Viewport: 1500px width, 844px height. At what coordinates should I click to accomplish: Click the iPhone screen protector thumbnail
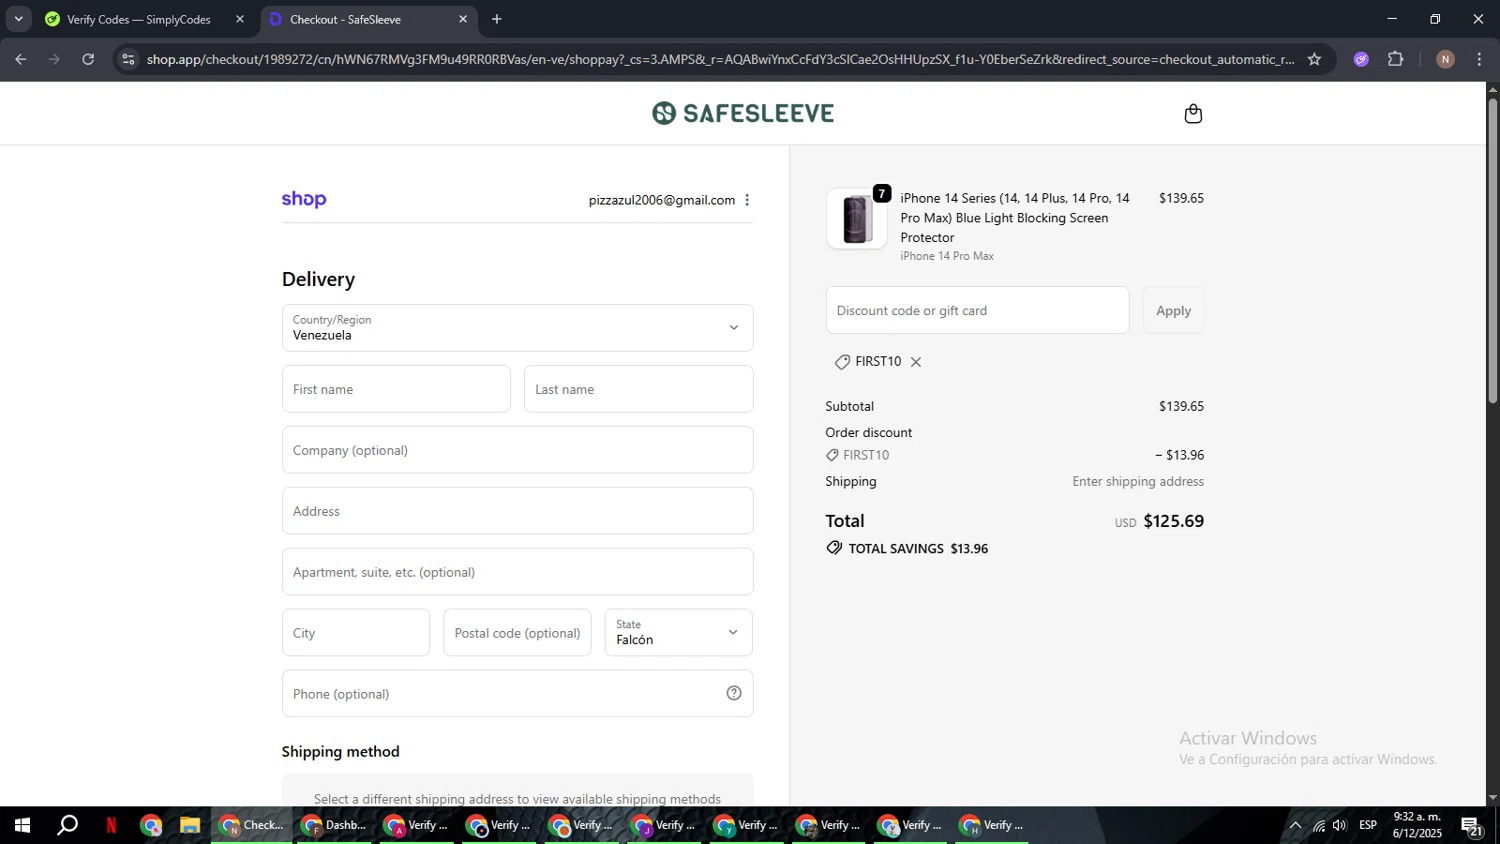pos(856,218)
